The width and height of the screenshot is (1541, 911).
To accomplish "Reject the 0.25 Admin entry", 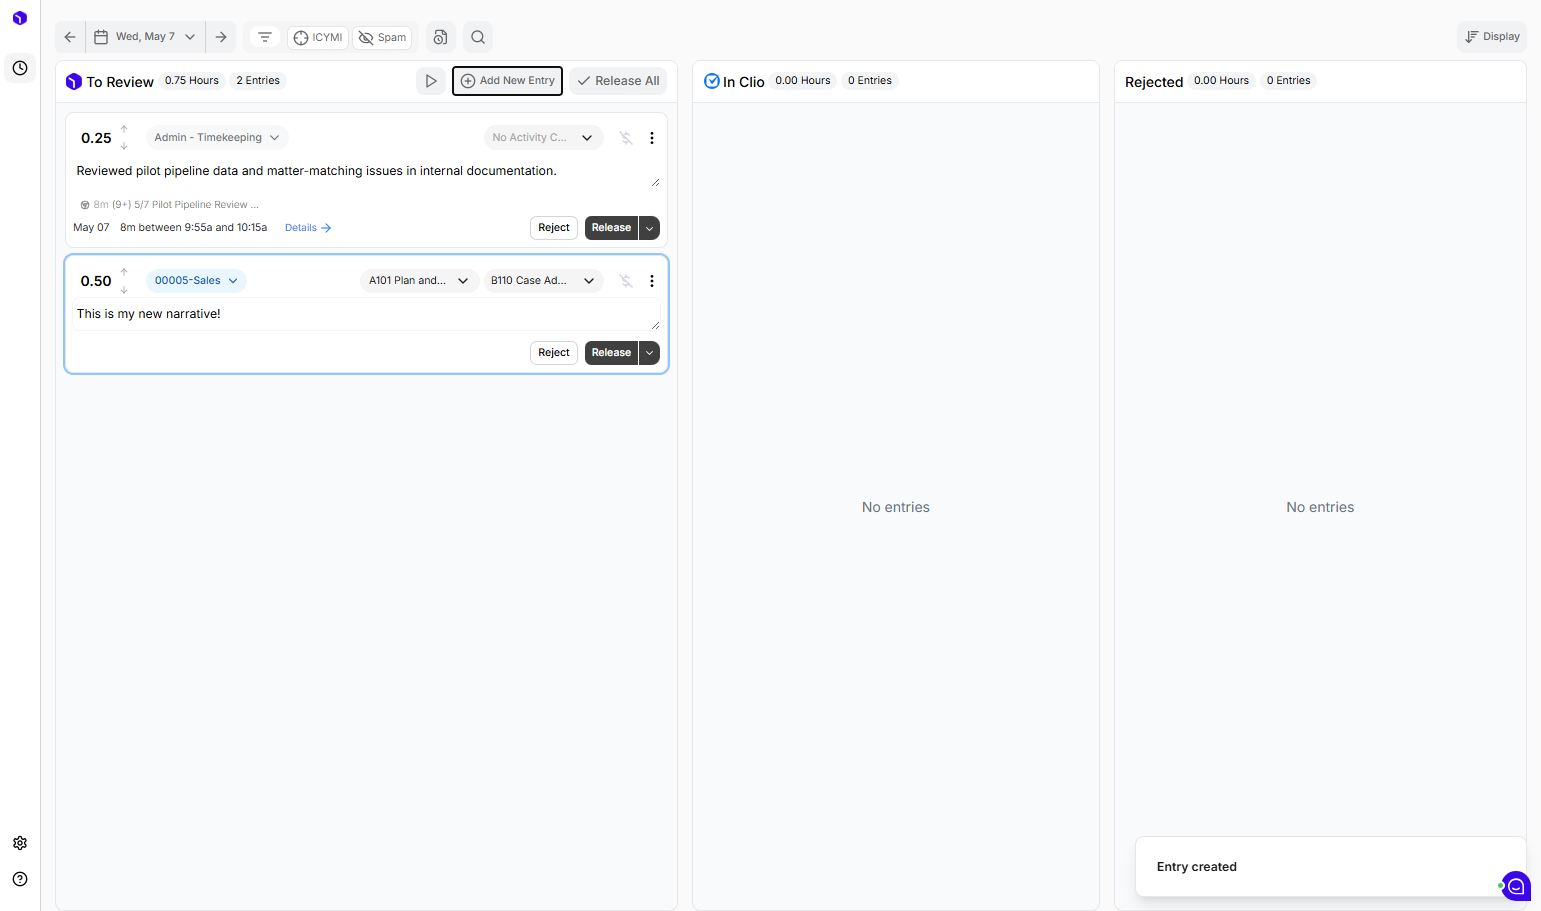I will 554,228.
